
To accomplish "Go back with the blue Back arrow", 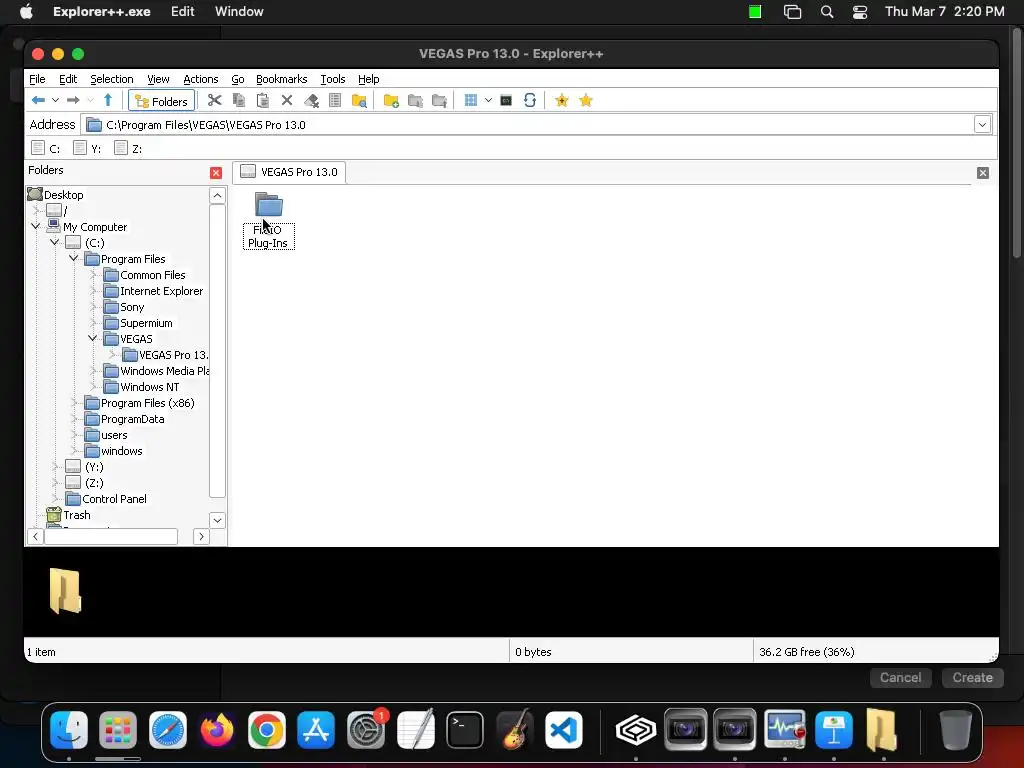I will click(x=38, y=101).
